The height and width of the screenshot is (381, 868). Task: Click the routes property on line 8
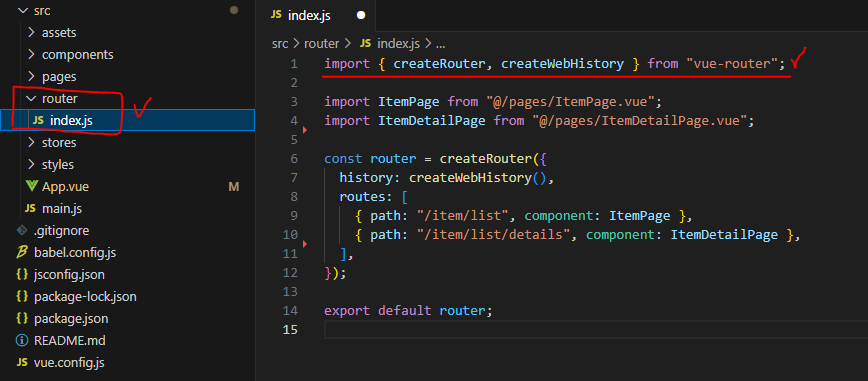[x=363, y=197]
